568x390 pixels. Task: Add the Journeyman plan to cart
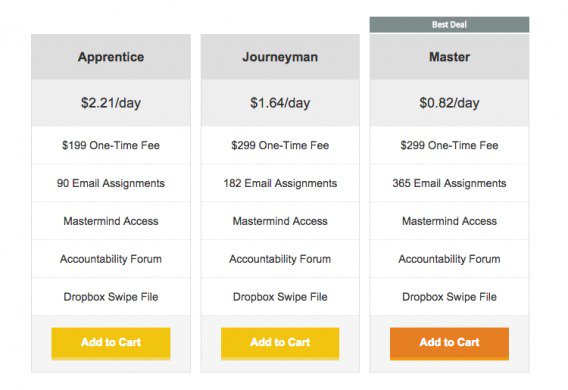pos(280,343)
